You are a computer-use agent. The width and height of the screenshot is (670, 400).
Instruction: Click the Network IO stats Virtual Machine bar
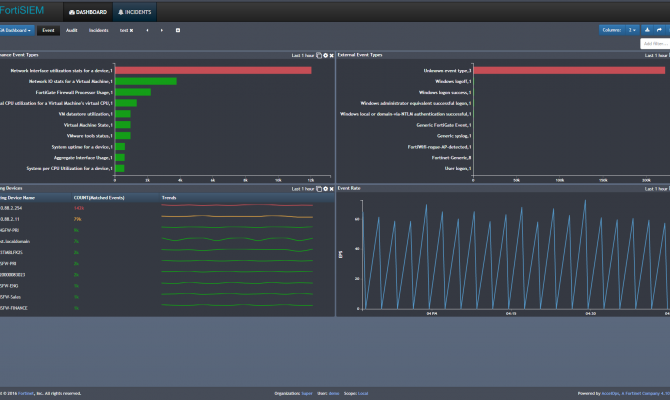point(146,81)
